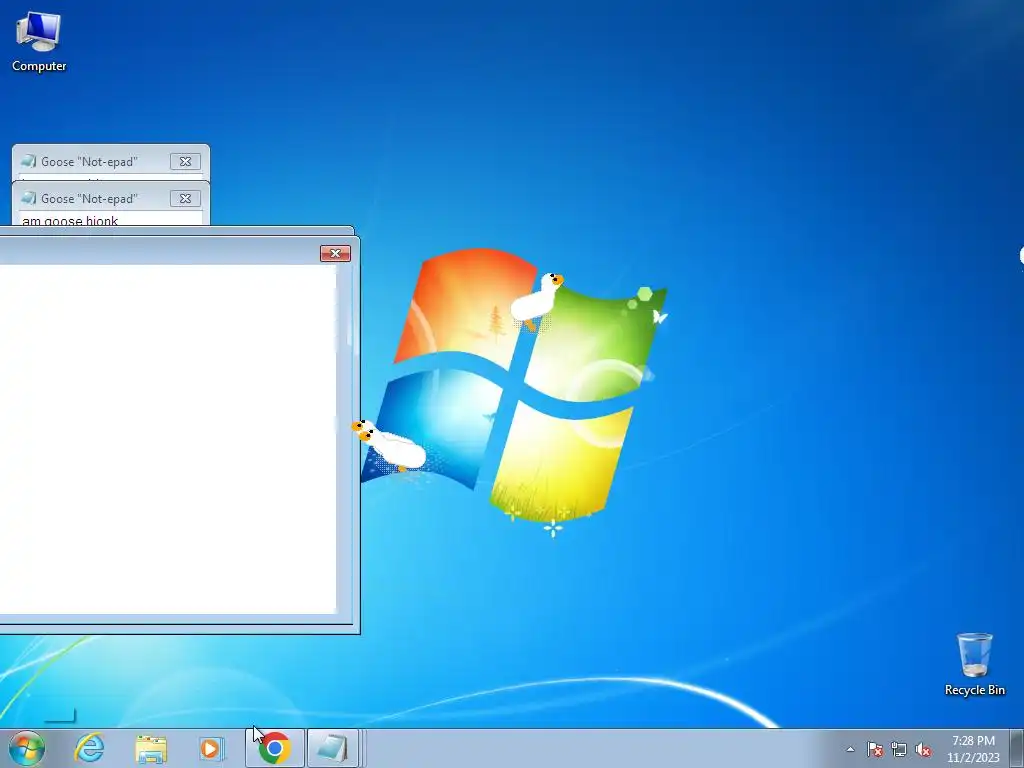This screenshot has width=1024, height=768.
Task: Click inside the large blank white window
Action: (x=167, y=439)
